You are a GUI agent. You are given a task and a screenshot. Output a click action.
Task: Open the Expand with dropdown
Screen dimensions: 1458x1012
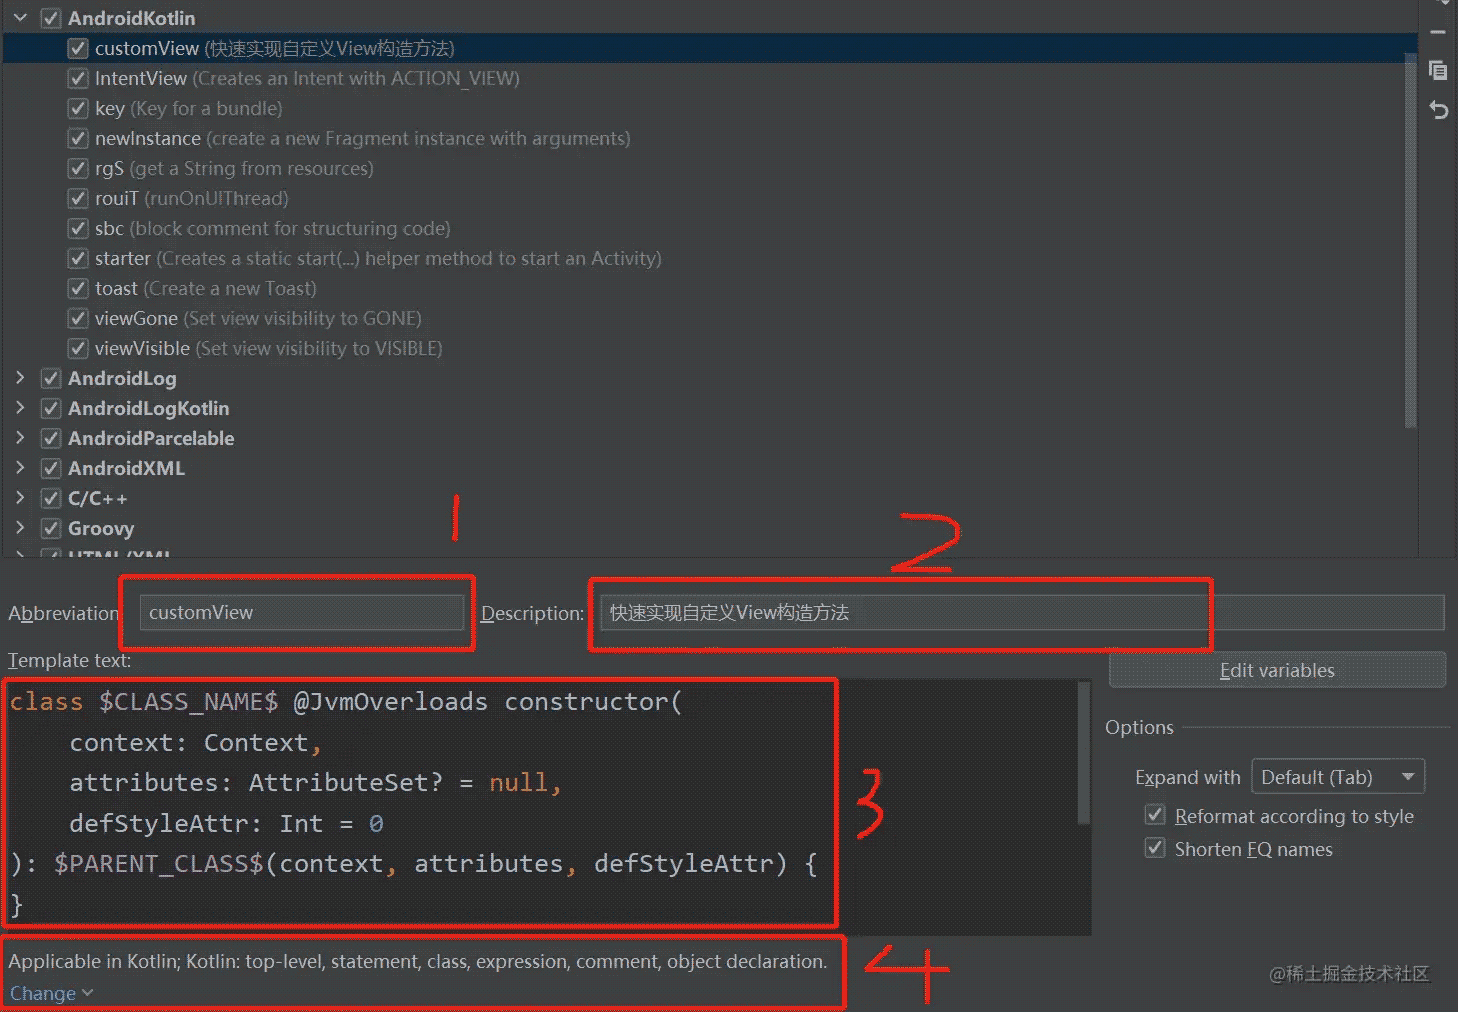[x=1337, y=777]
